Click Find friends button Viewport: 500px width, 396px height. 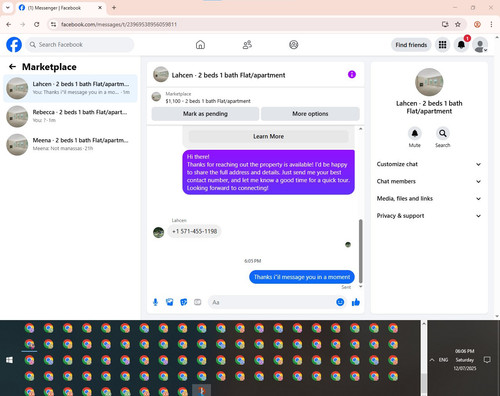411,45
